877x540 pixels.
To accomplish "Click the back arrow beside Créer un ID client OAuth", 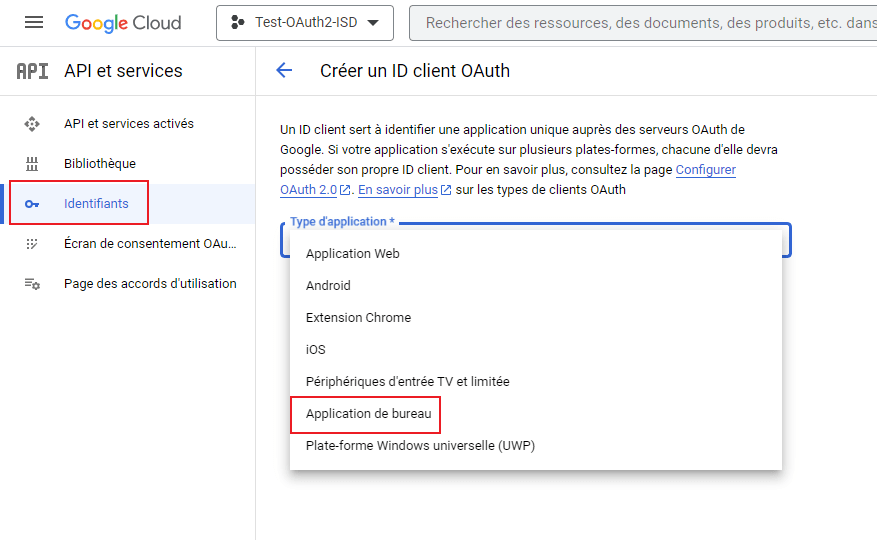I will [x=284, y=70].
